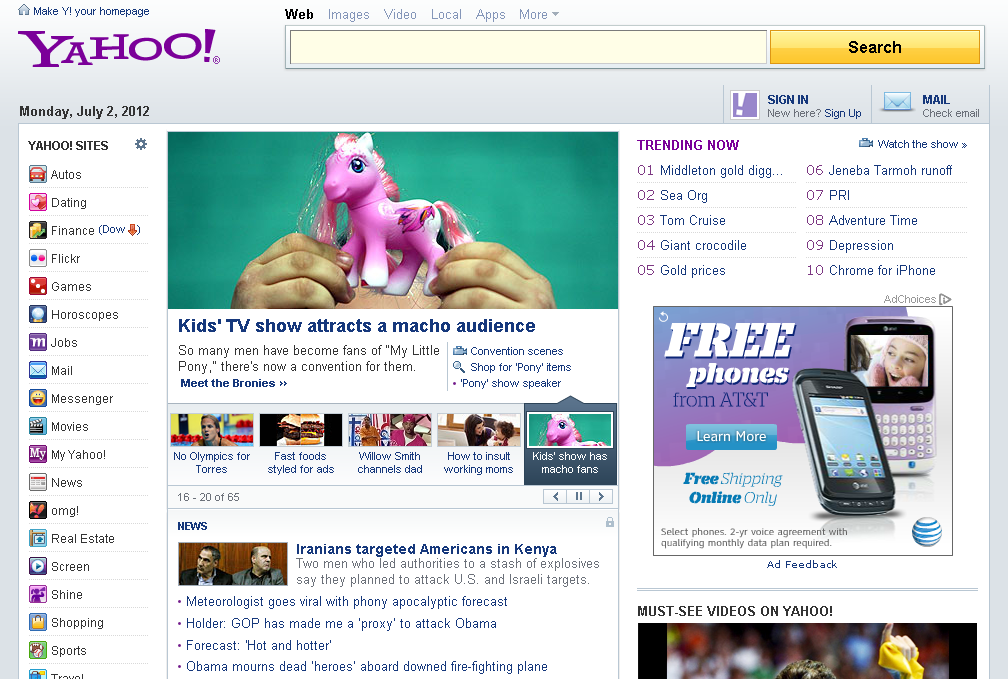Expand the More search options dropdown
The height and width of the screenshot is (679, 1008).
(x=539, y=15)
